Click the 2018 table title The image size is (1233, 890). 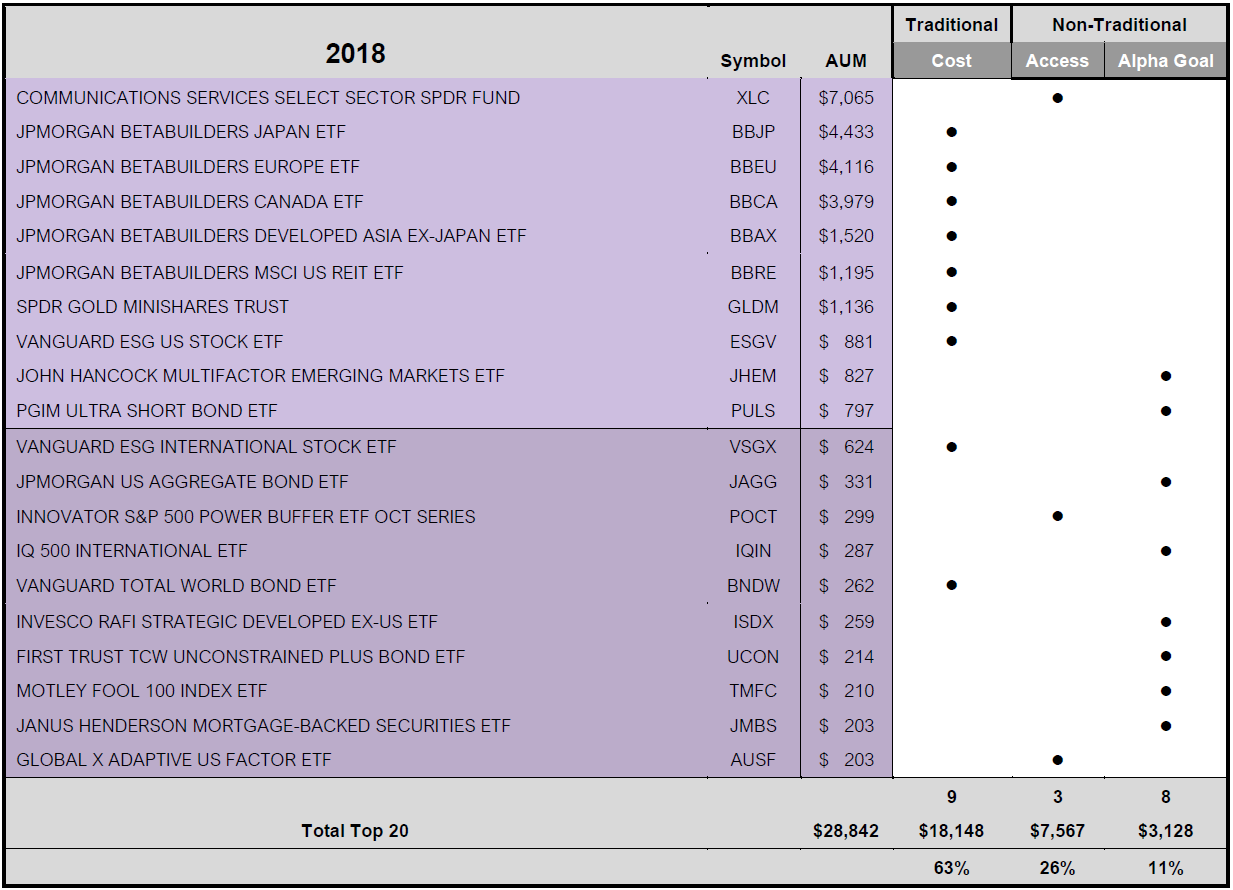355,54
